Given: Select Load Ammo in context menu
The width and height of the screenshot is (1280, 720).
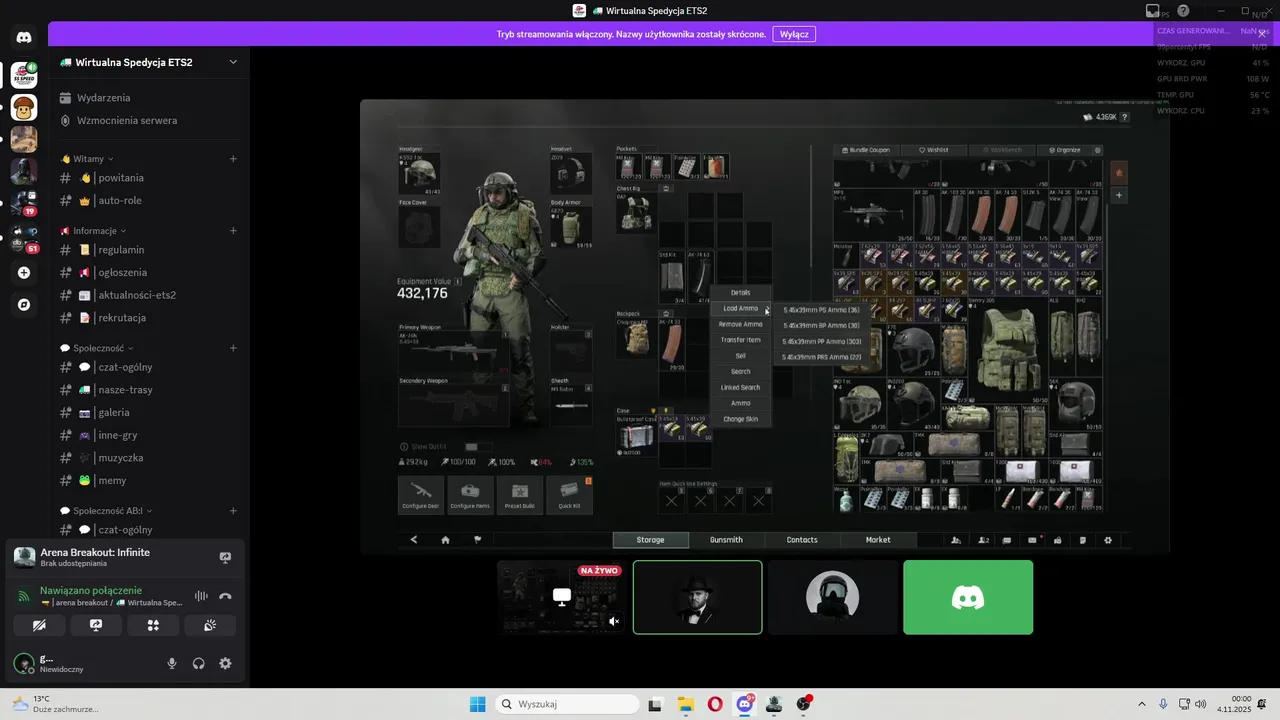Looking at the screenshot, I should click(741, 308).
